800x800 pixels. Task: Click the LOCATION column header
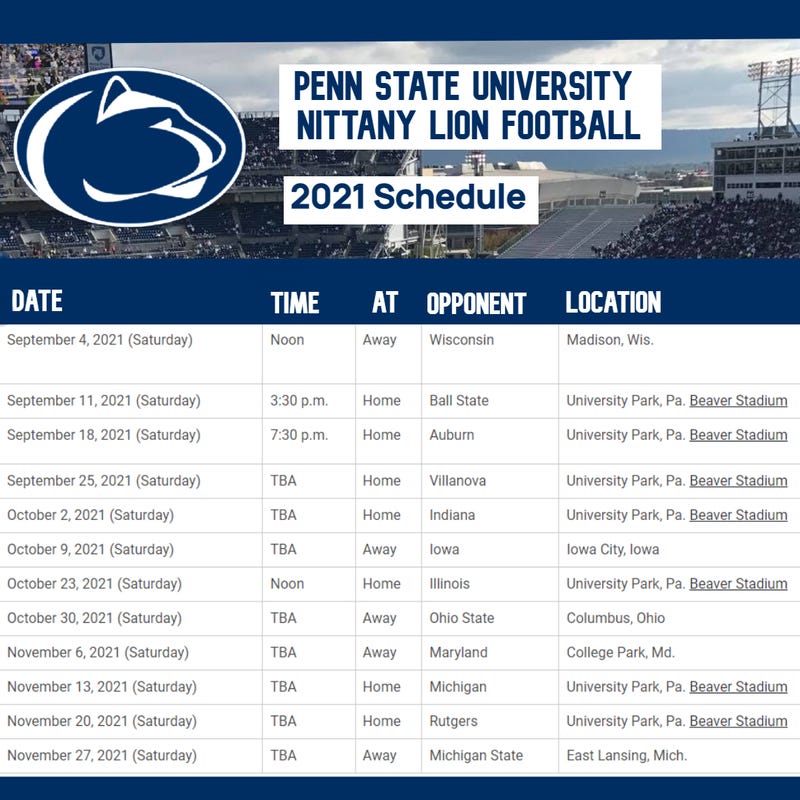613,302
